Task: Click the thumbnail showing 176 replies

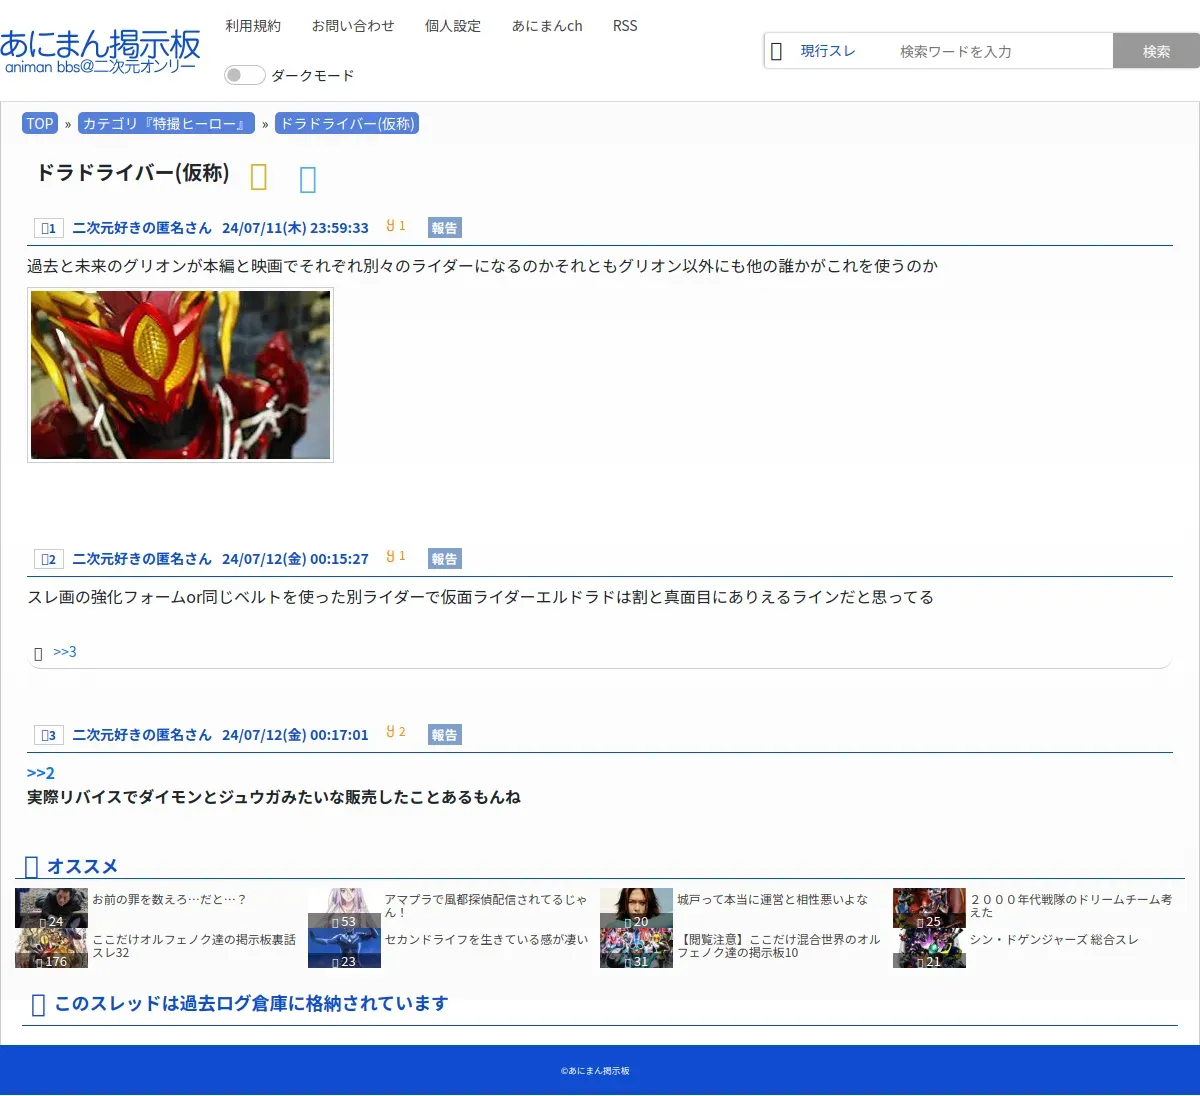Action: pos(51,948)
